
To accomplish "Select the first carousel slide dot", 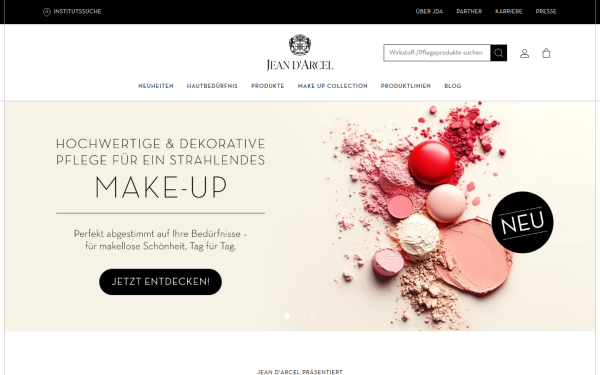I will point(287,316).
